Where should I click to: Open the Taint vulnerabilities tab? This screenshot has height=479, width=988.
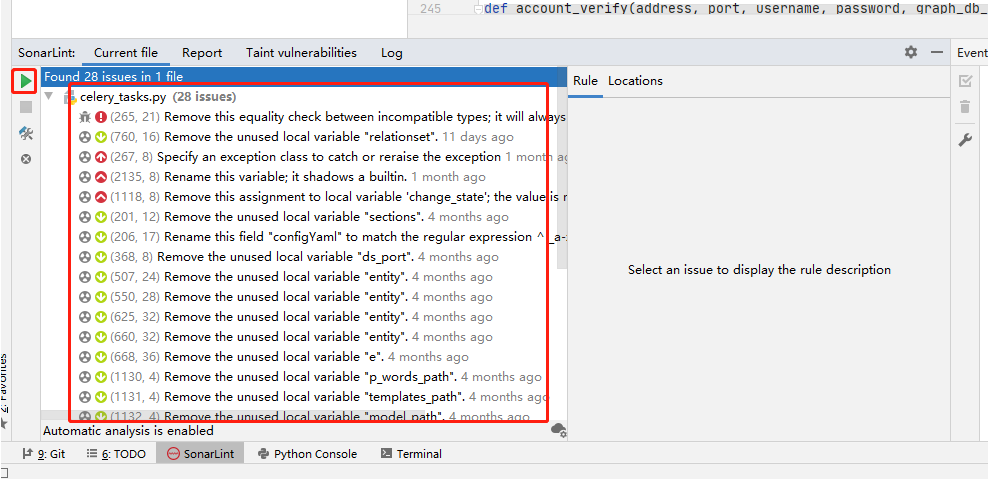coord(301,53)
